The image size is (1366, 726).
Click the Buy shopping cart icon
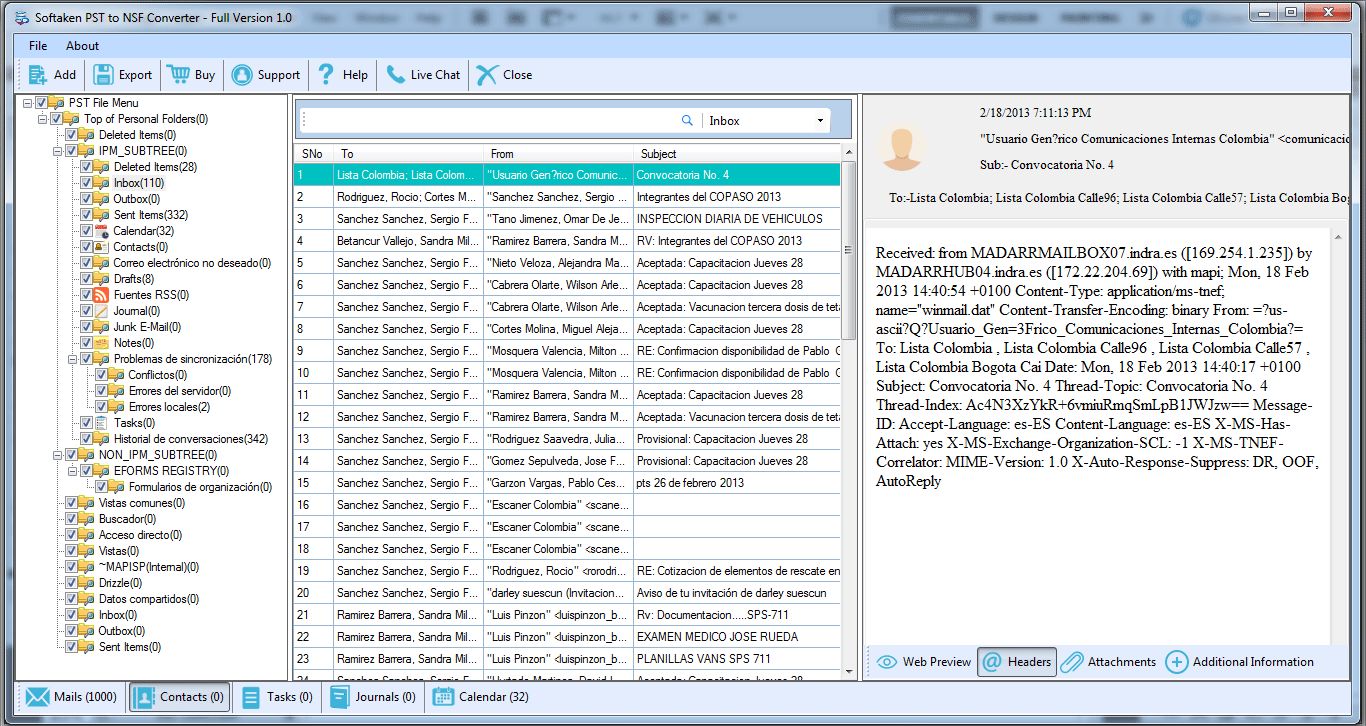pyautogui.click(x=179, y=74)
